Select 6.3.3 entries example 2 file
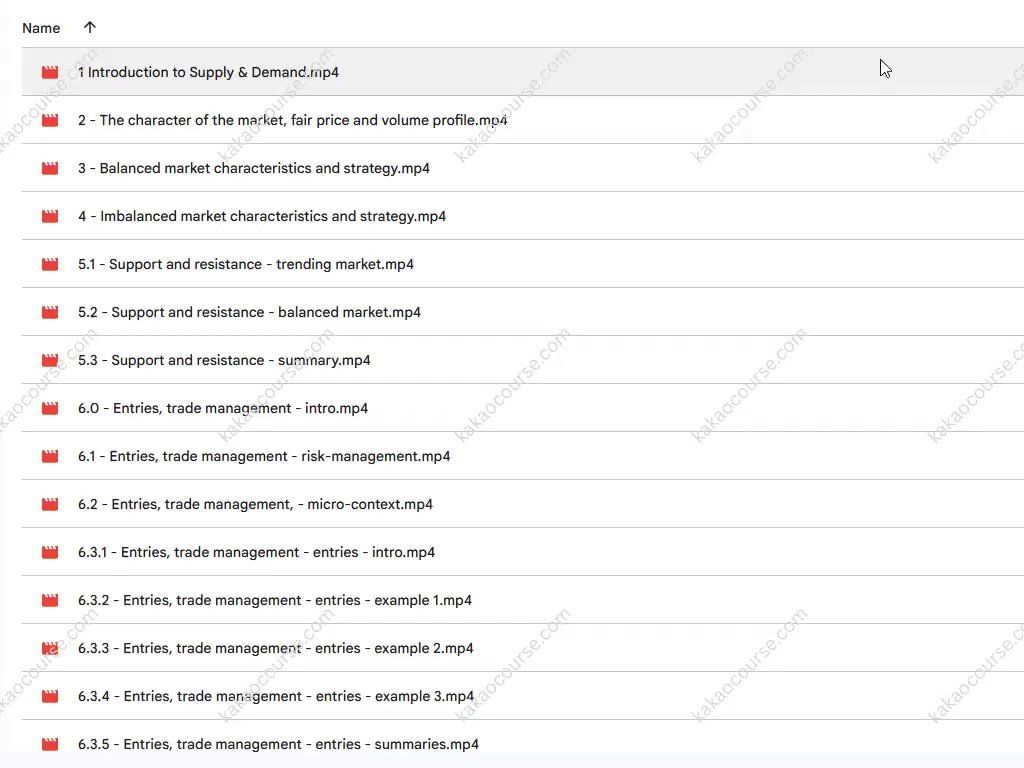This screenshot has height=768, width=1024. 275,648
